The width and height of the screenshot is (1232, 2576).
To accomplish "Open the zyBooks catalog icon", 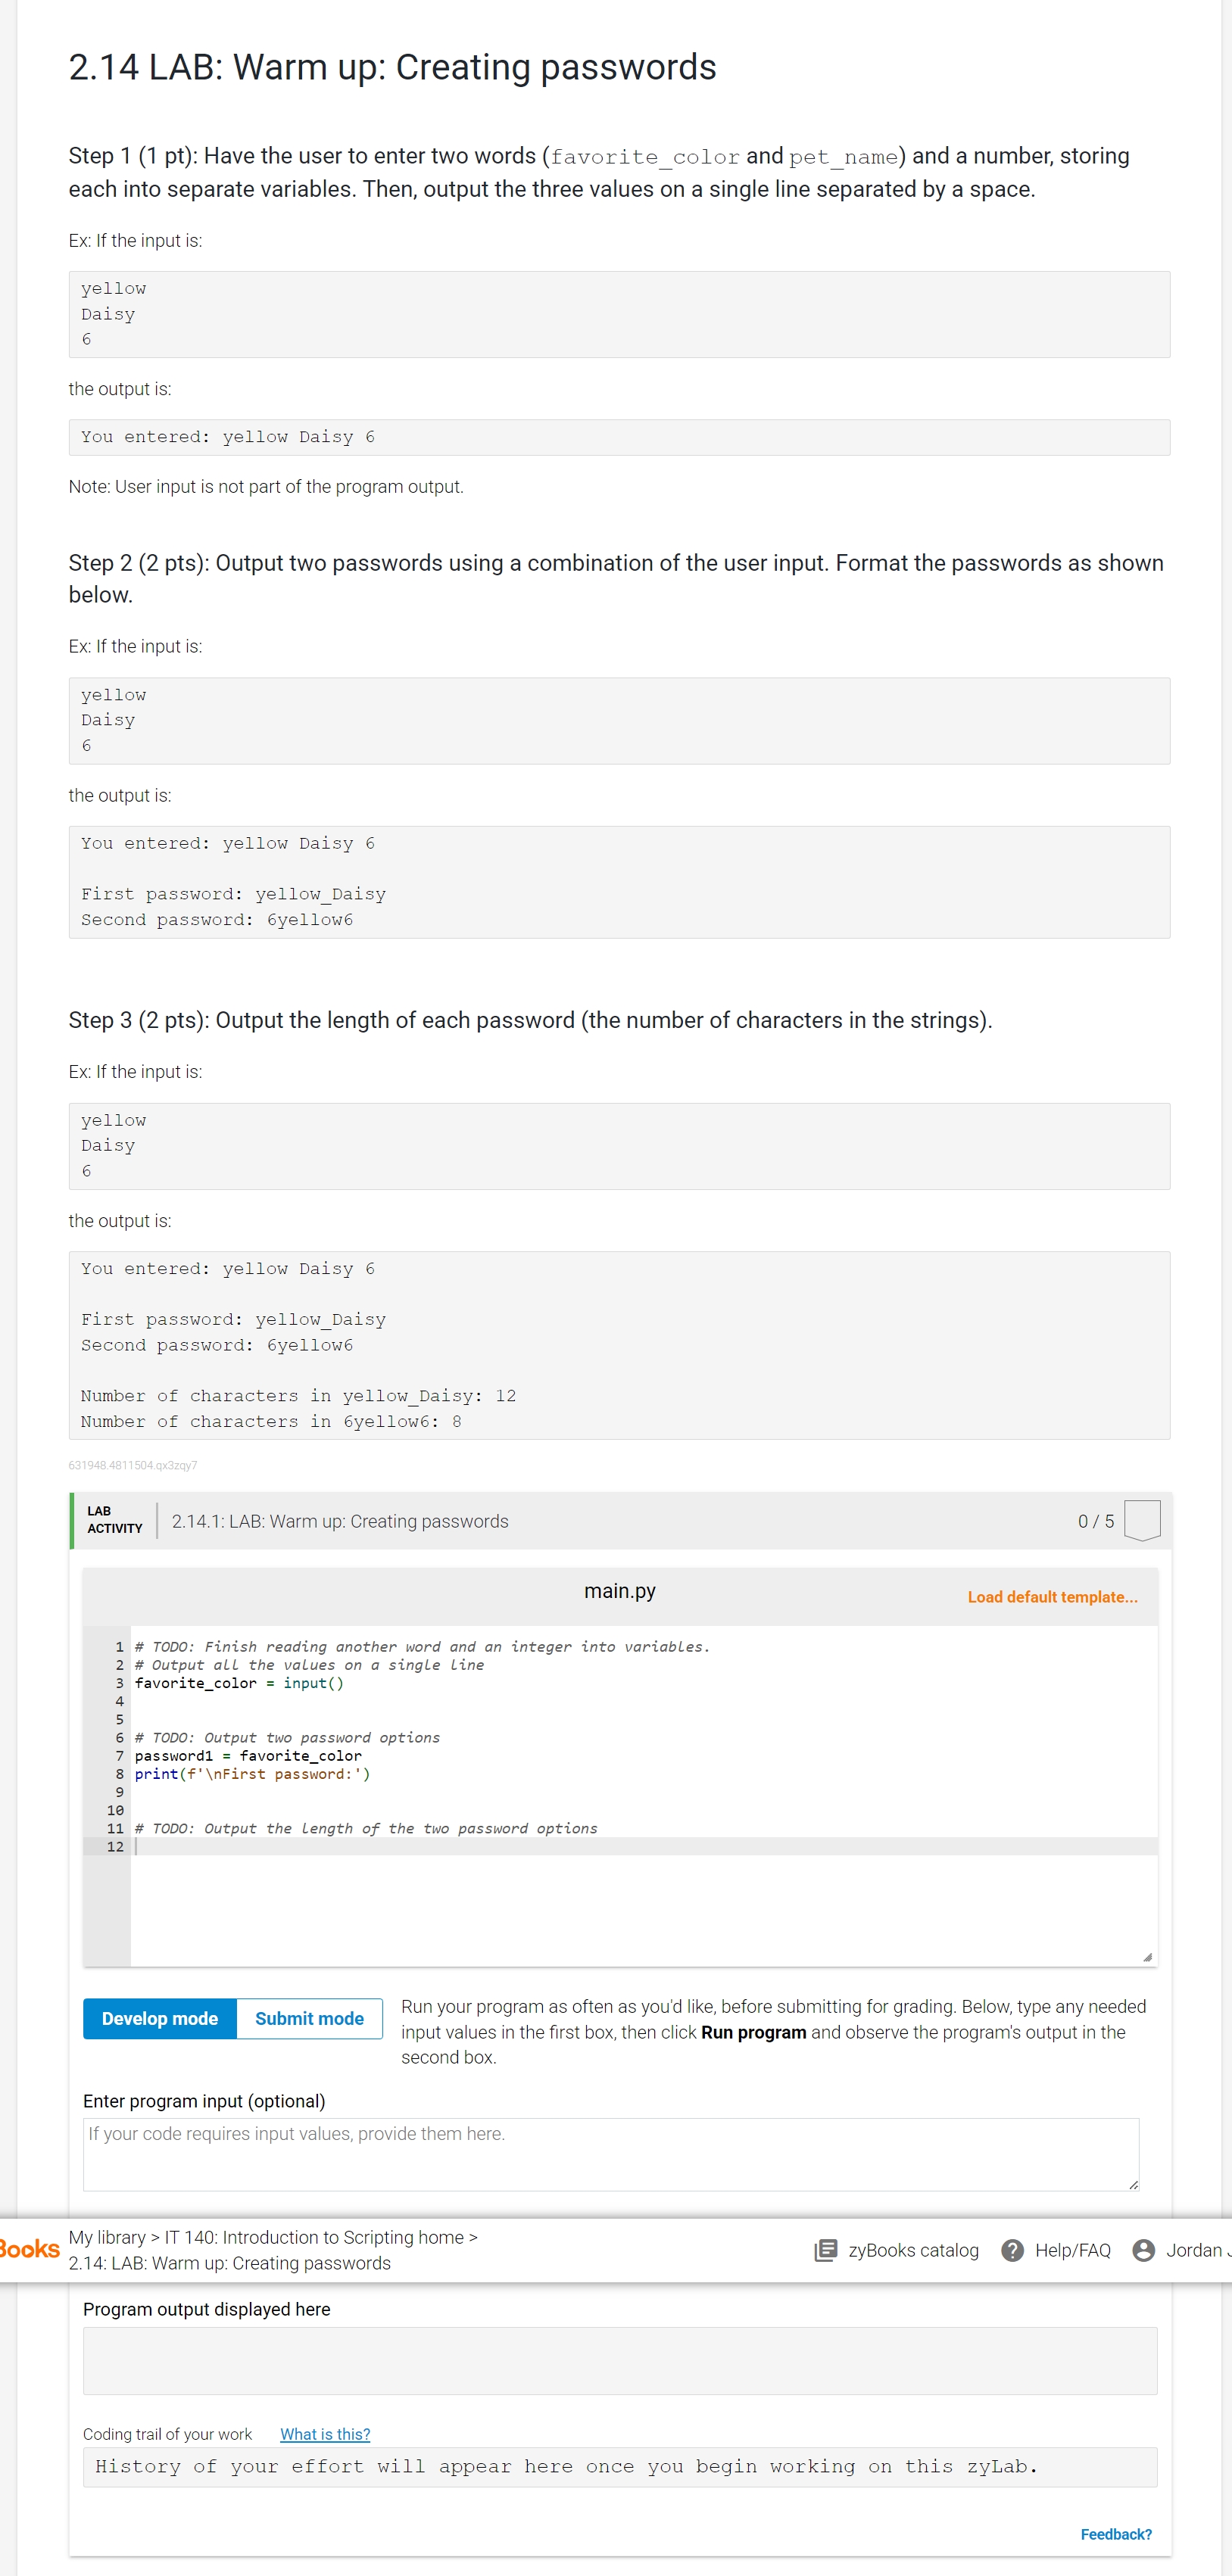I will 826,2250.
